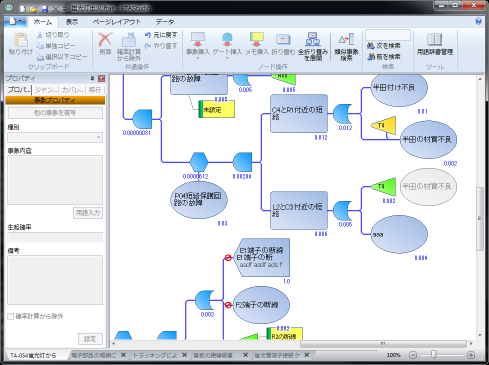Click the similar event search icon
This screenshot has height=365, width=489.
pos(346,39)
